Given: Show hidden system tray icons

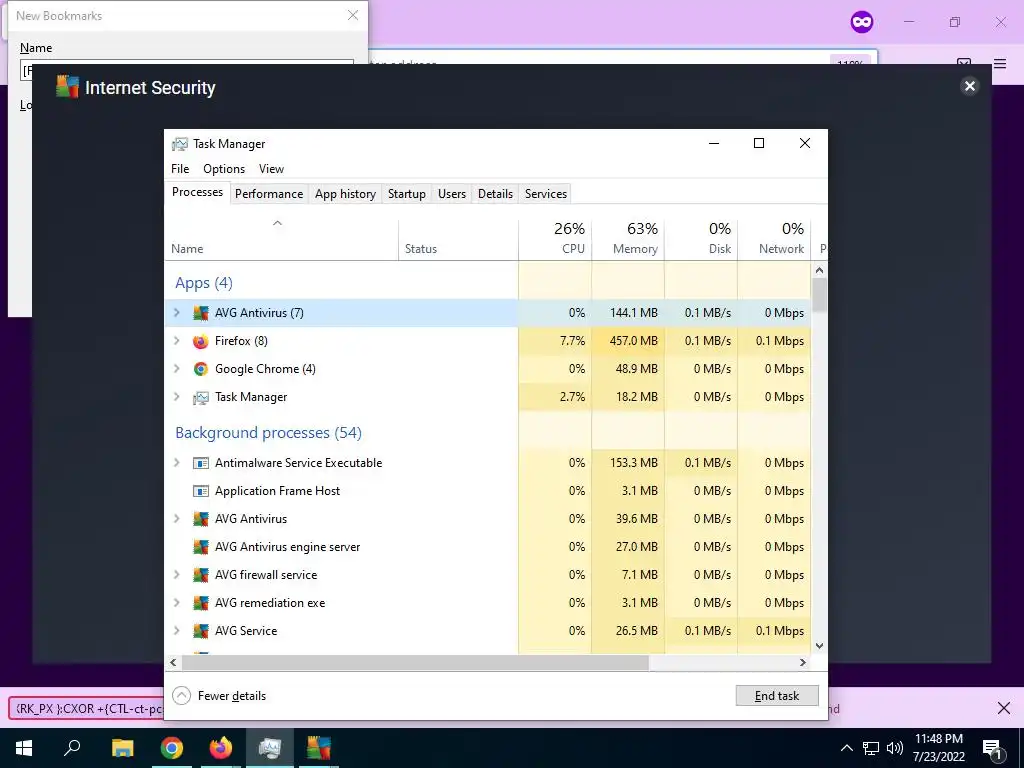Looking at the screenshot, I should [x=846, y=748].
